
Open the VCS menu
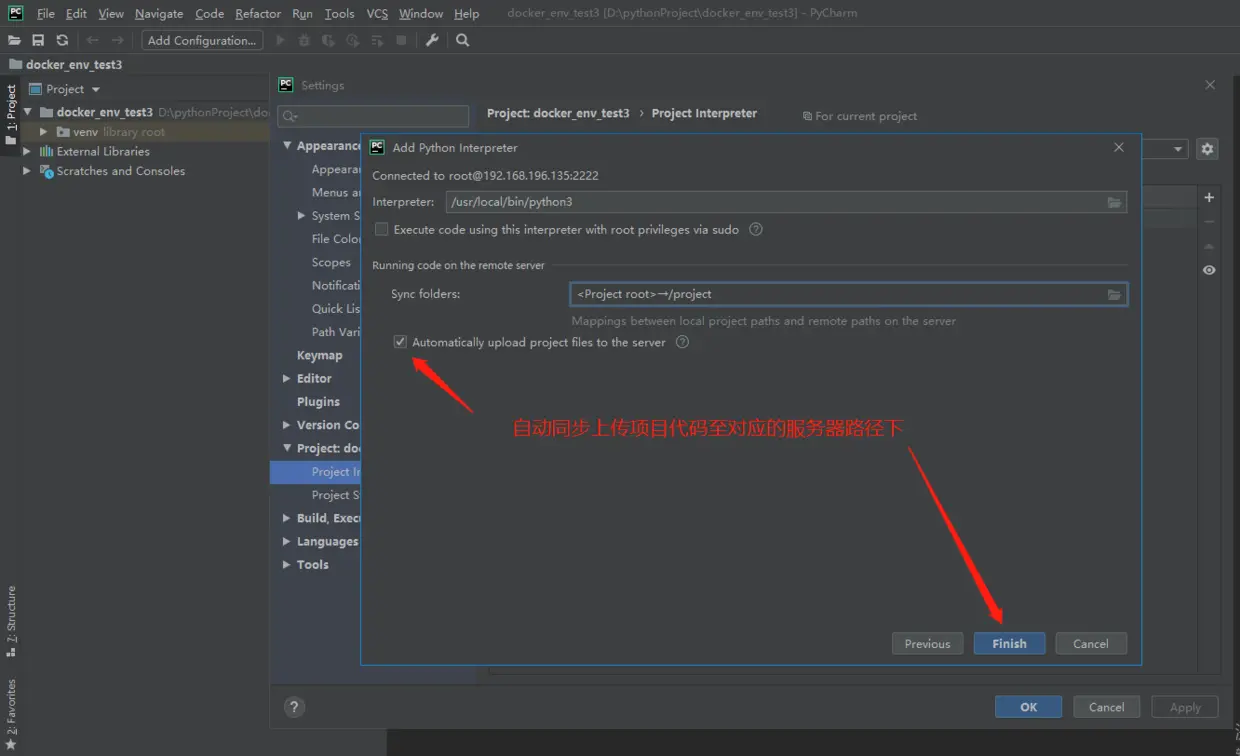[x=377, y=13]
